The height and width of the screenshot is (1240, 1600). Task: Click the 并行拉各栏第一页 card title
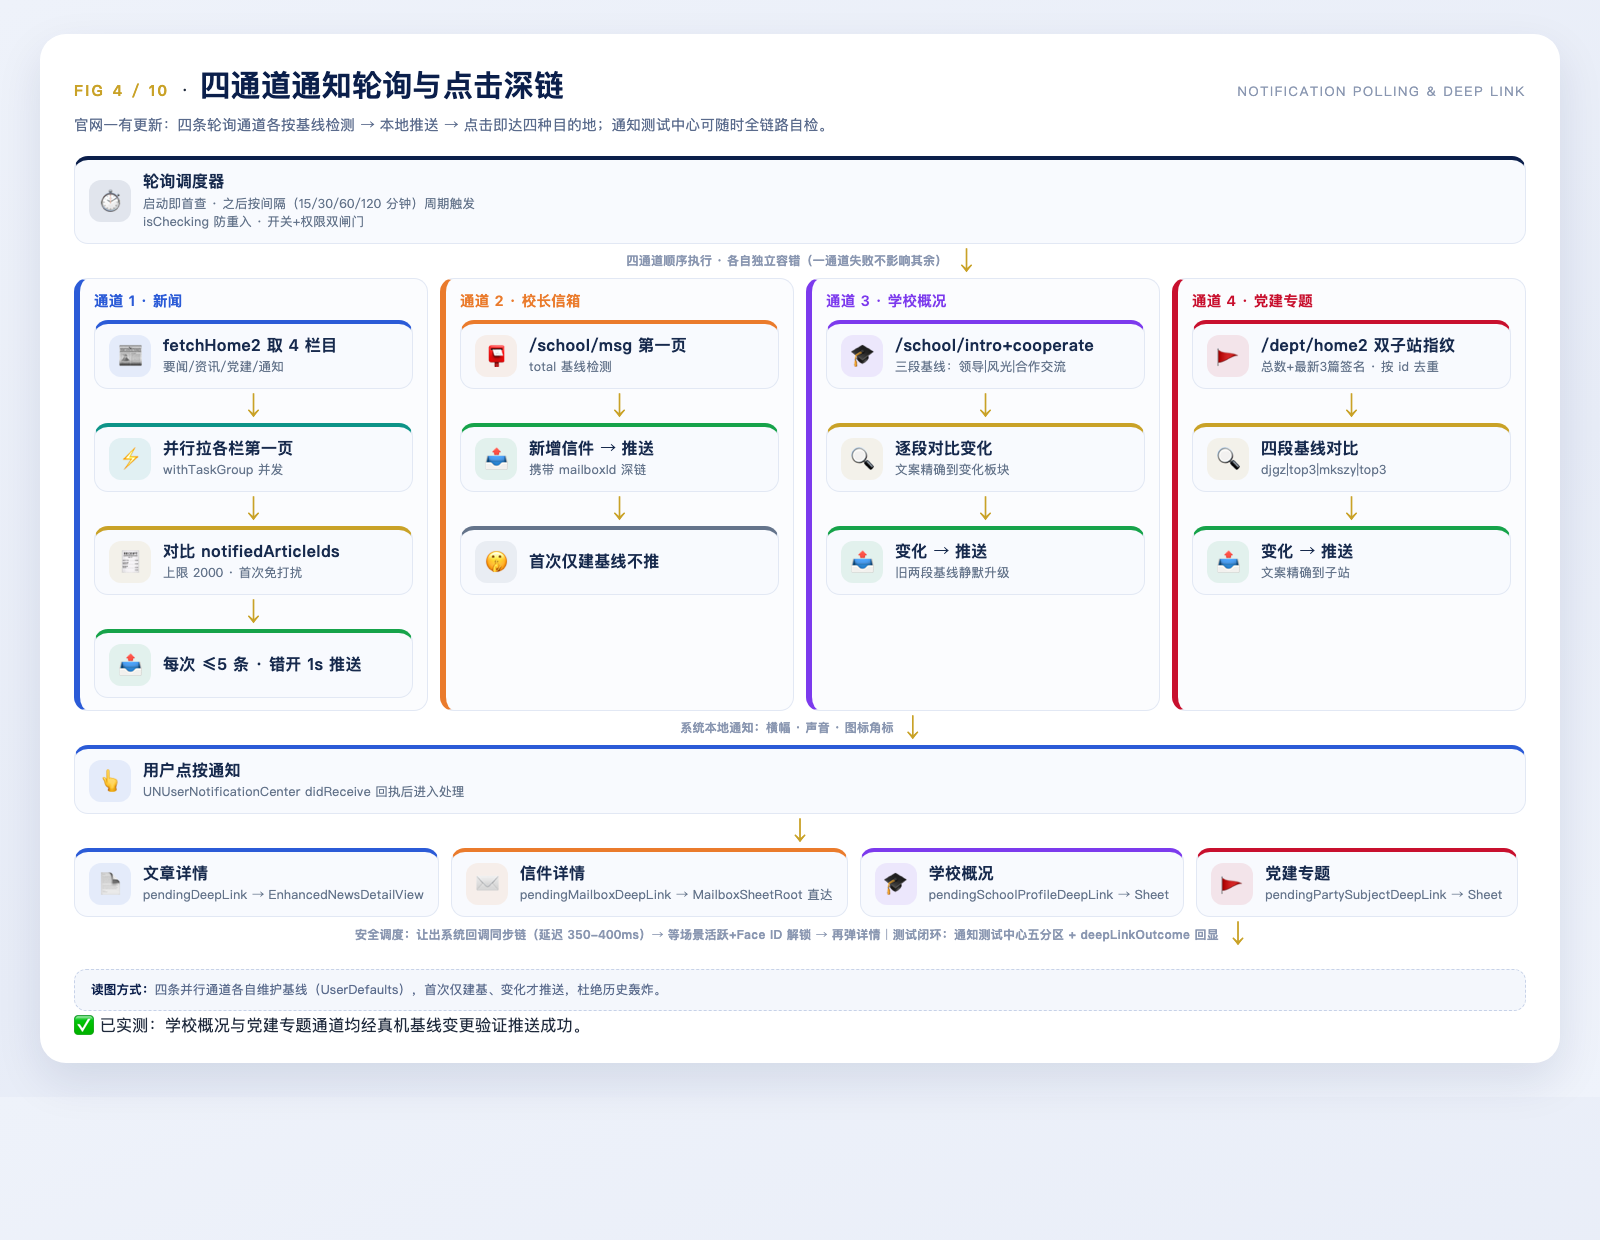[228, 448]
